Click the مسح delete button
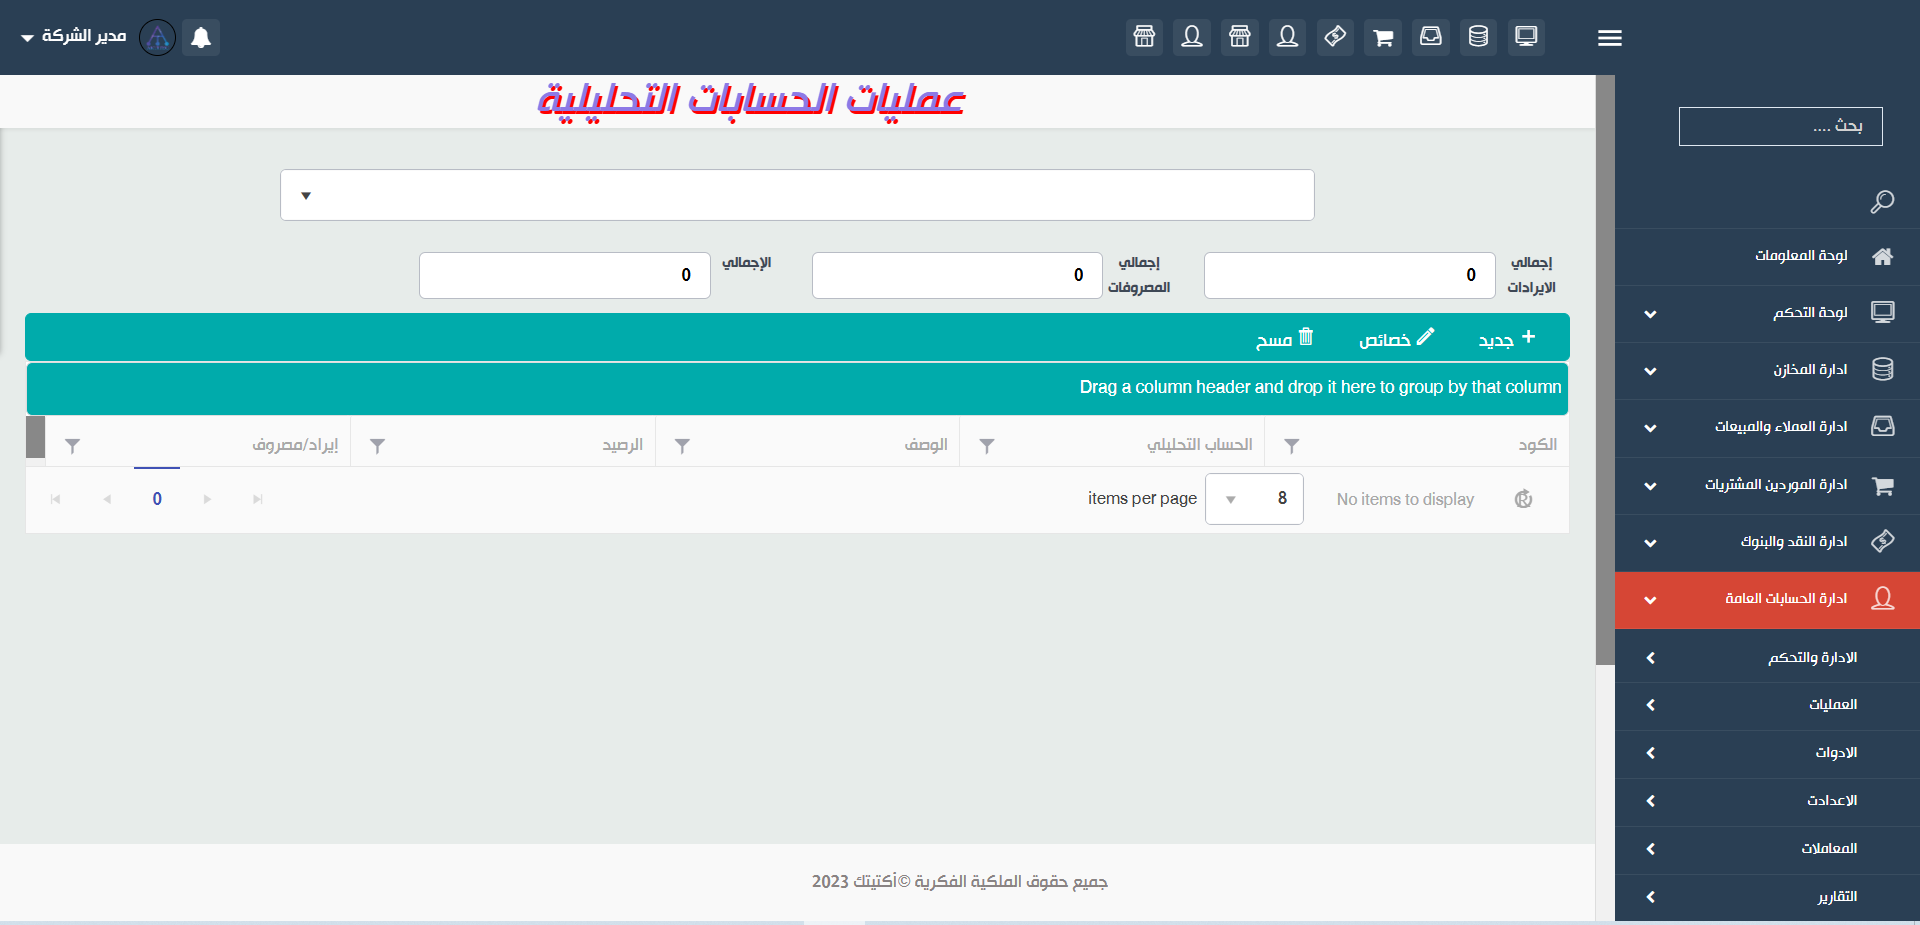1920x925 pixels. tap(1285, 339)
